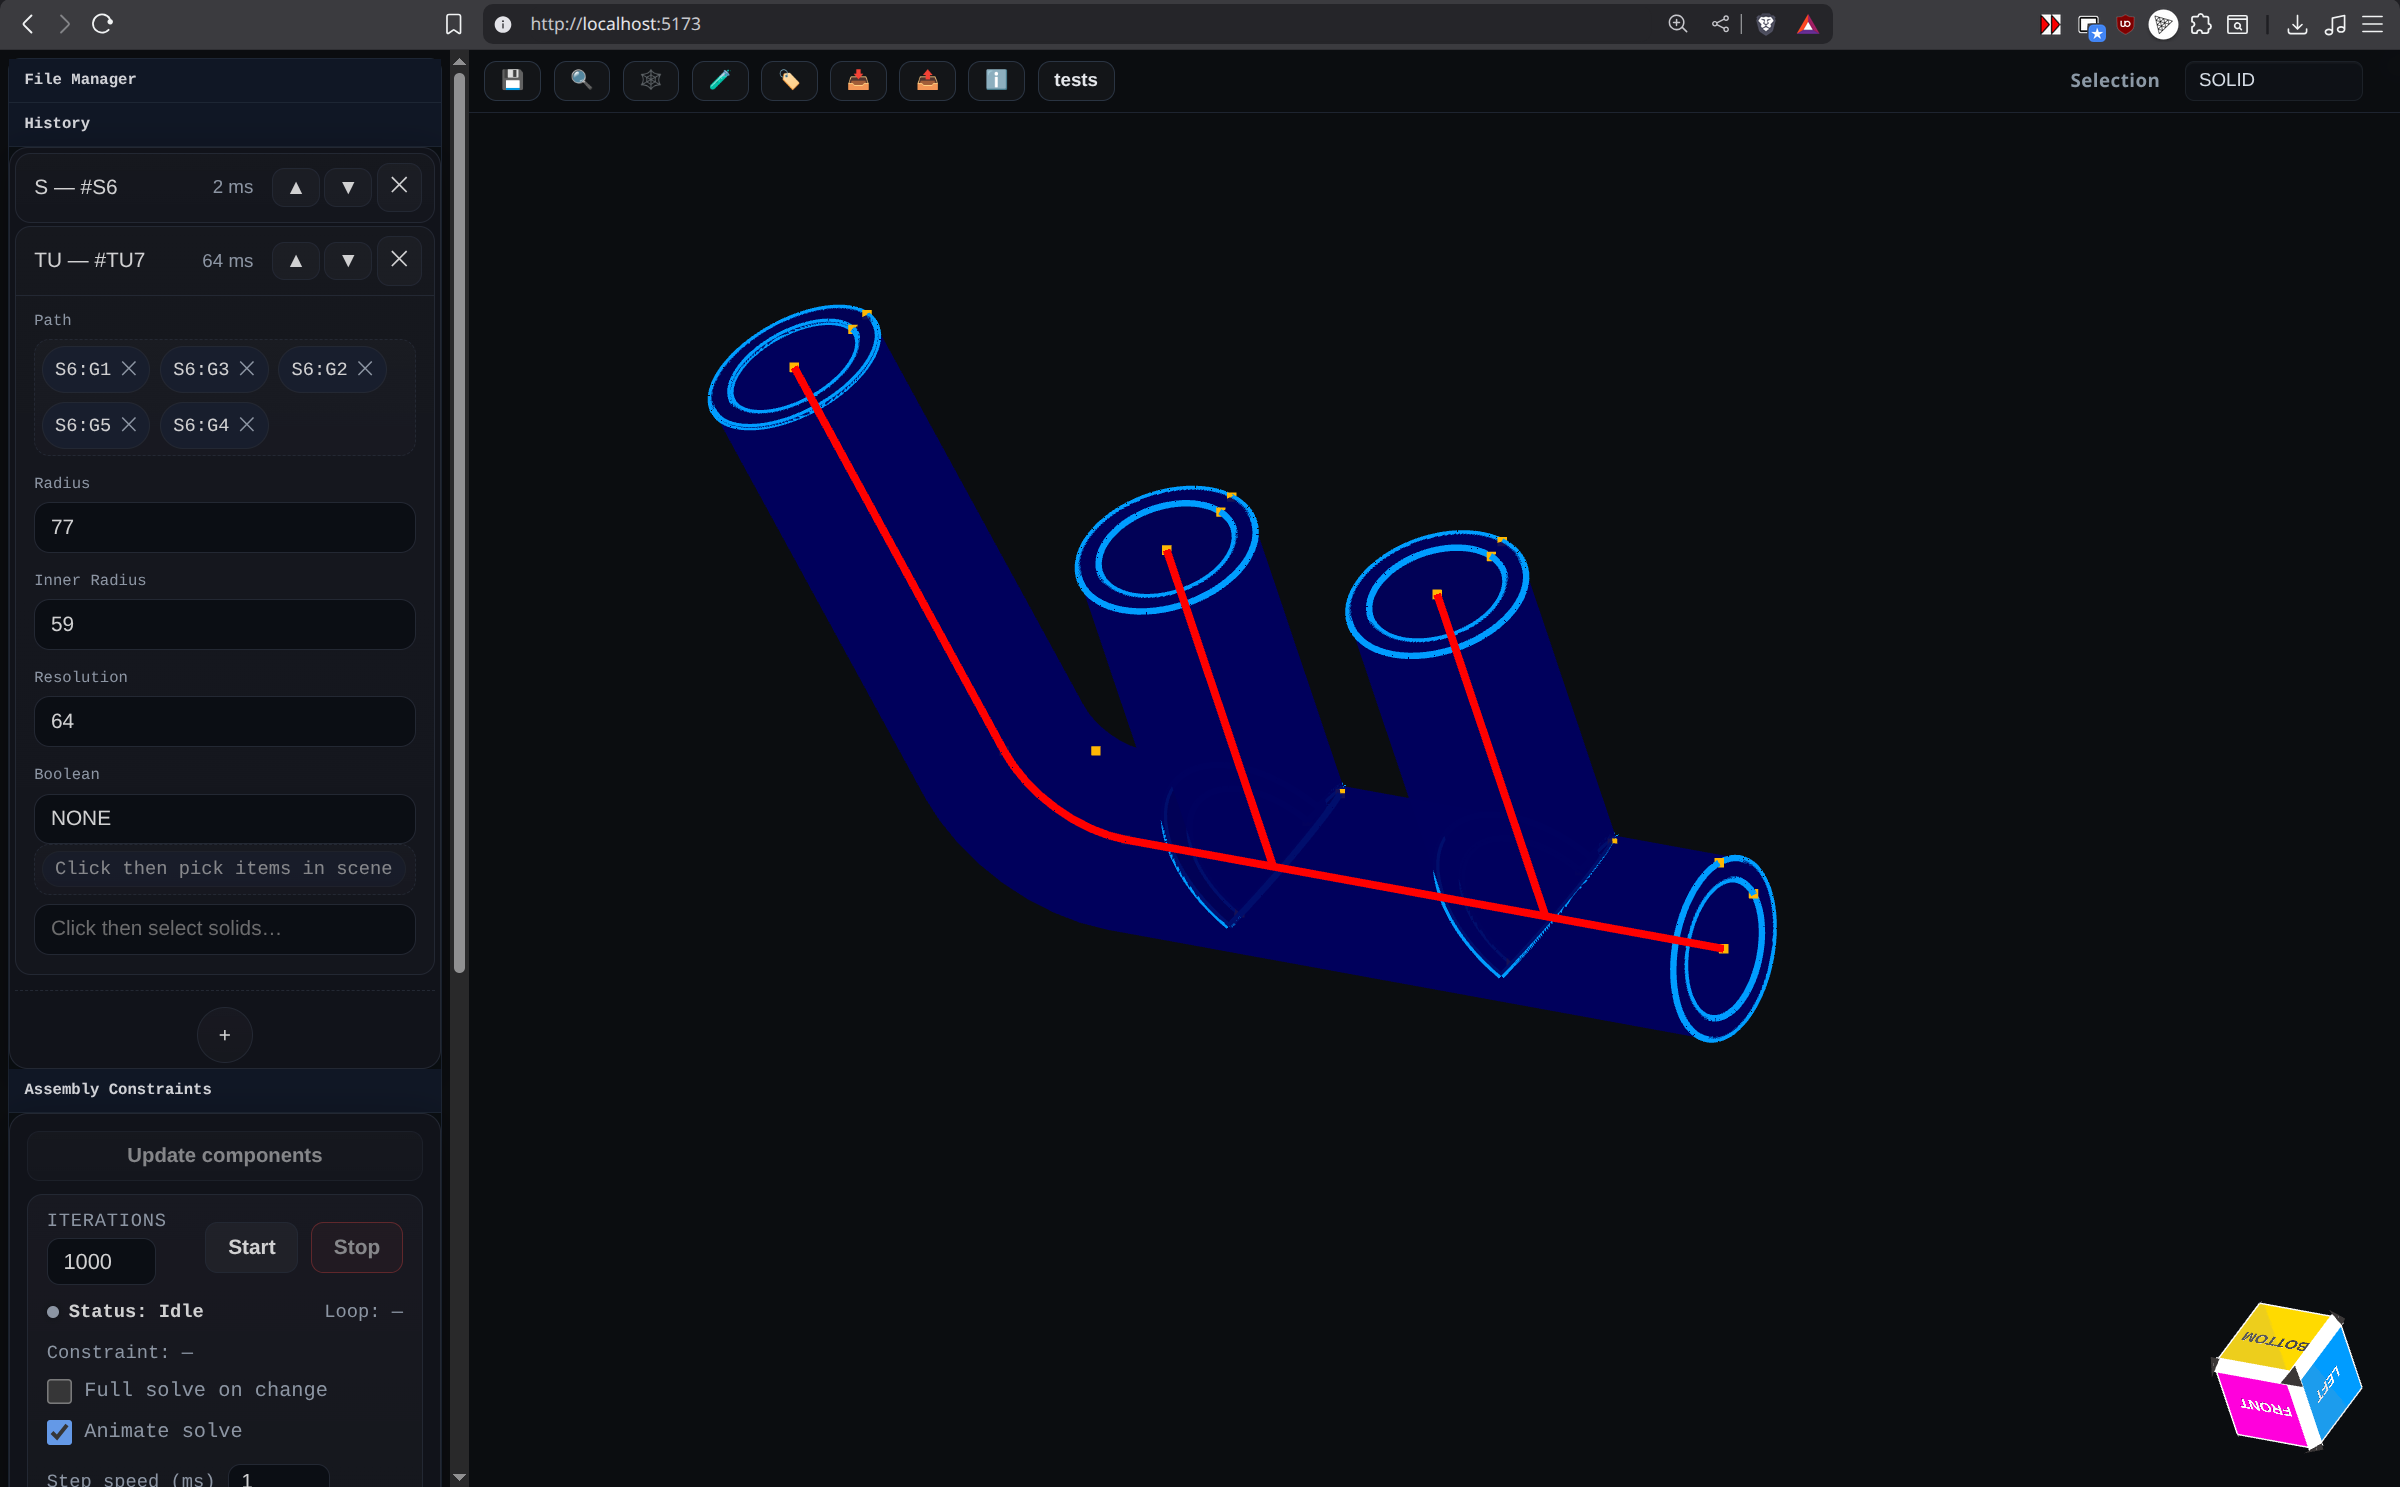The height and width of the screenshot is (1487, 2400).
Task: Click the Inner Radius input field
Action: [224, 624]
